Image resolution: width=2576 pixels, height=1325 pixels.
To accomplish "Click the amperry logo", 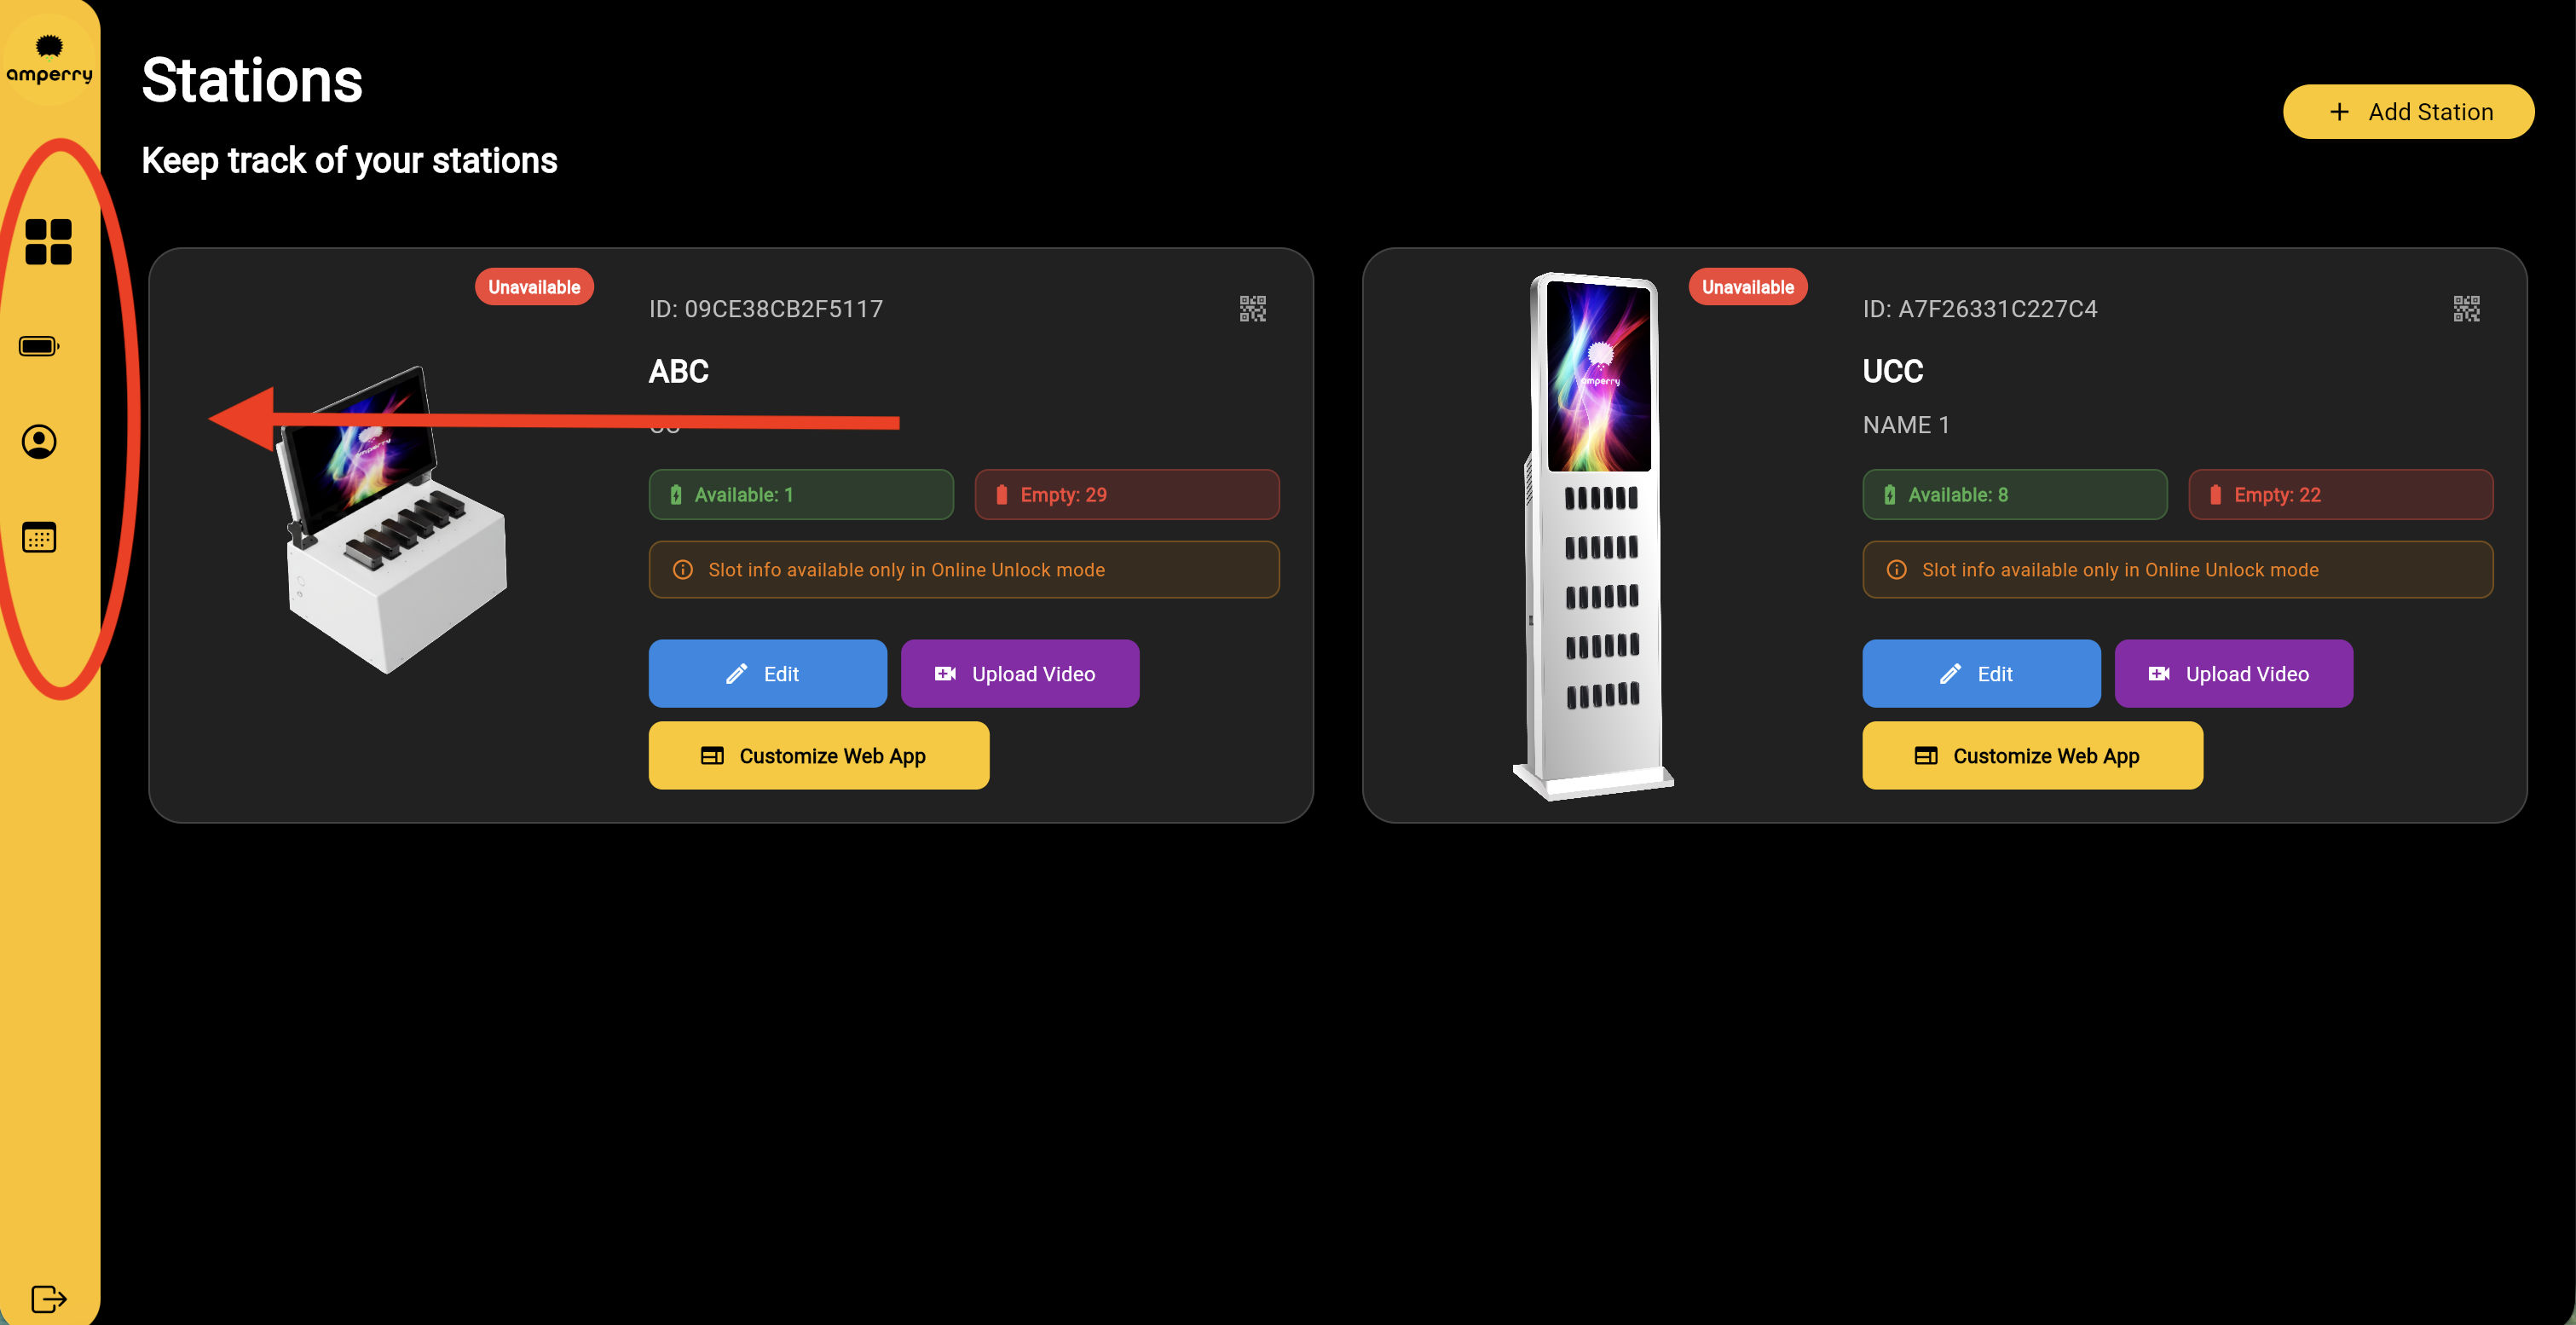I will point(49,60).
